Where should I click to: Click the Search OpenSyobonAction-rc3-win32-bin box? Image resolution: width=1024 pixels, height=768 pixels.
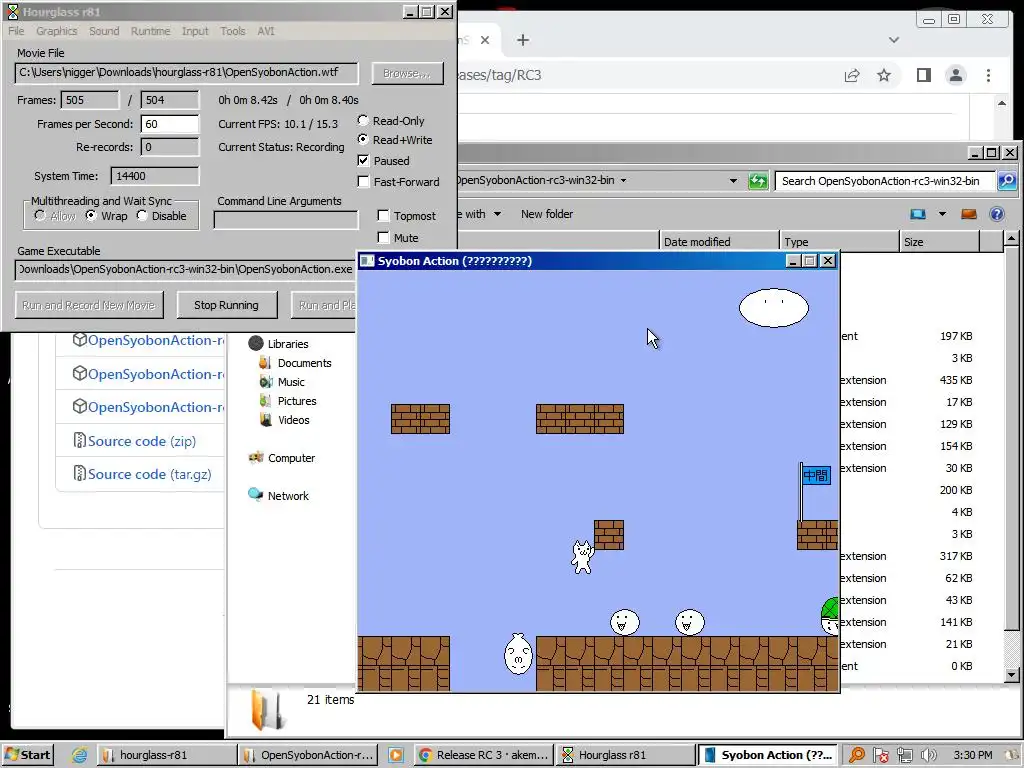(885, 181)
